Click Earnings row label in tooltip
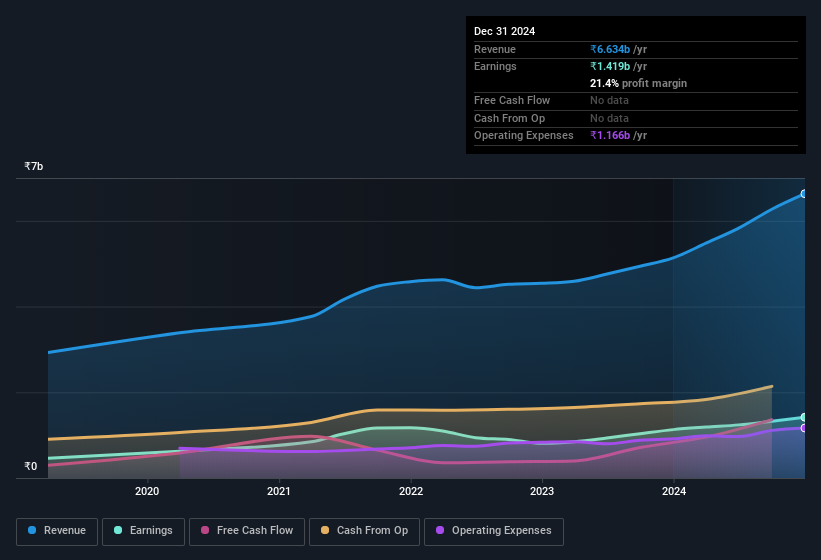This screenshot has width=821, height=560. click(x=495, y=66)
